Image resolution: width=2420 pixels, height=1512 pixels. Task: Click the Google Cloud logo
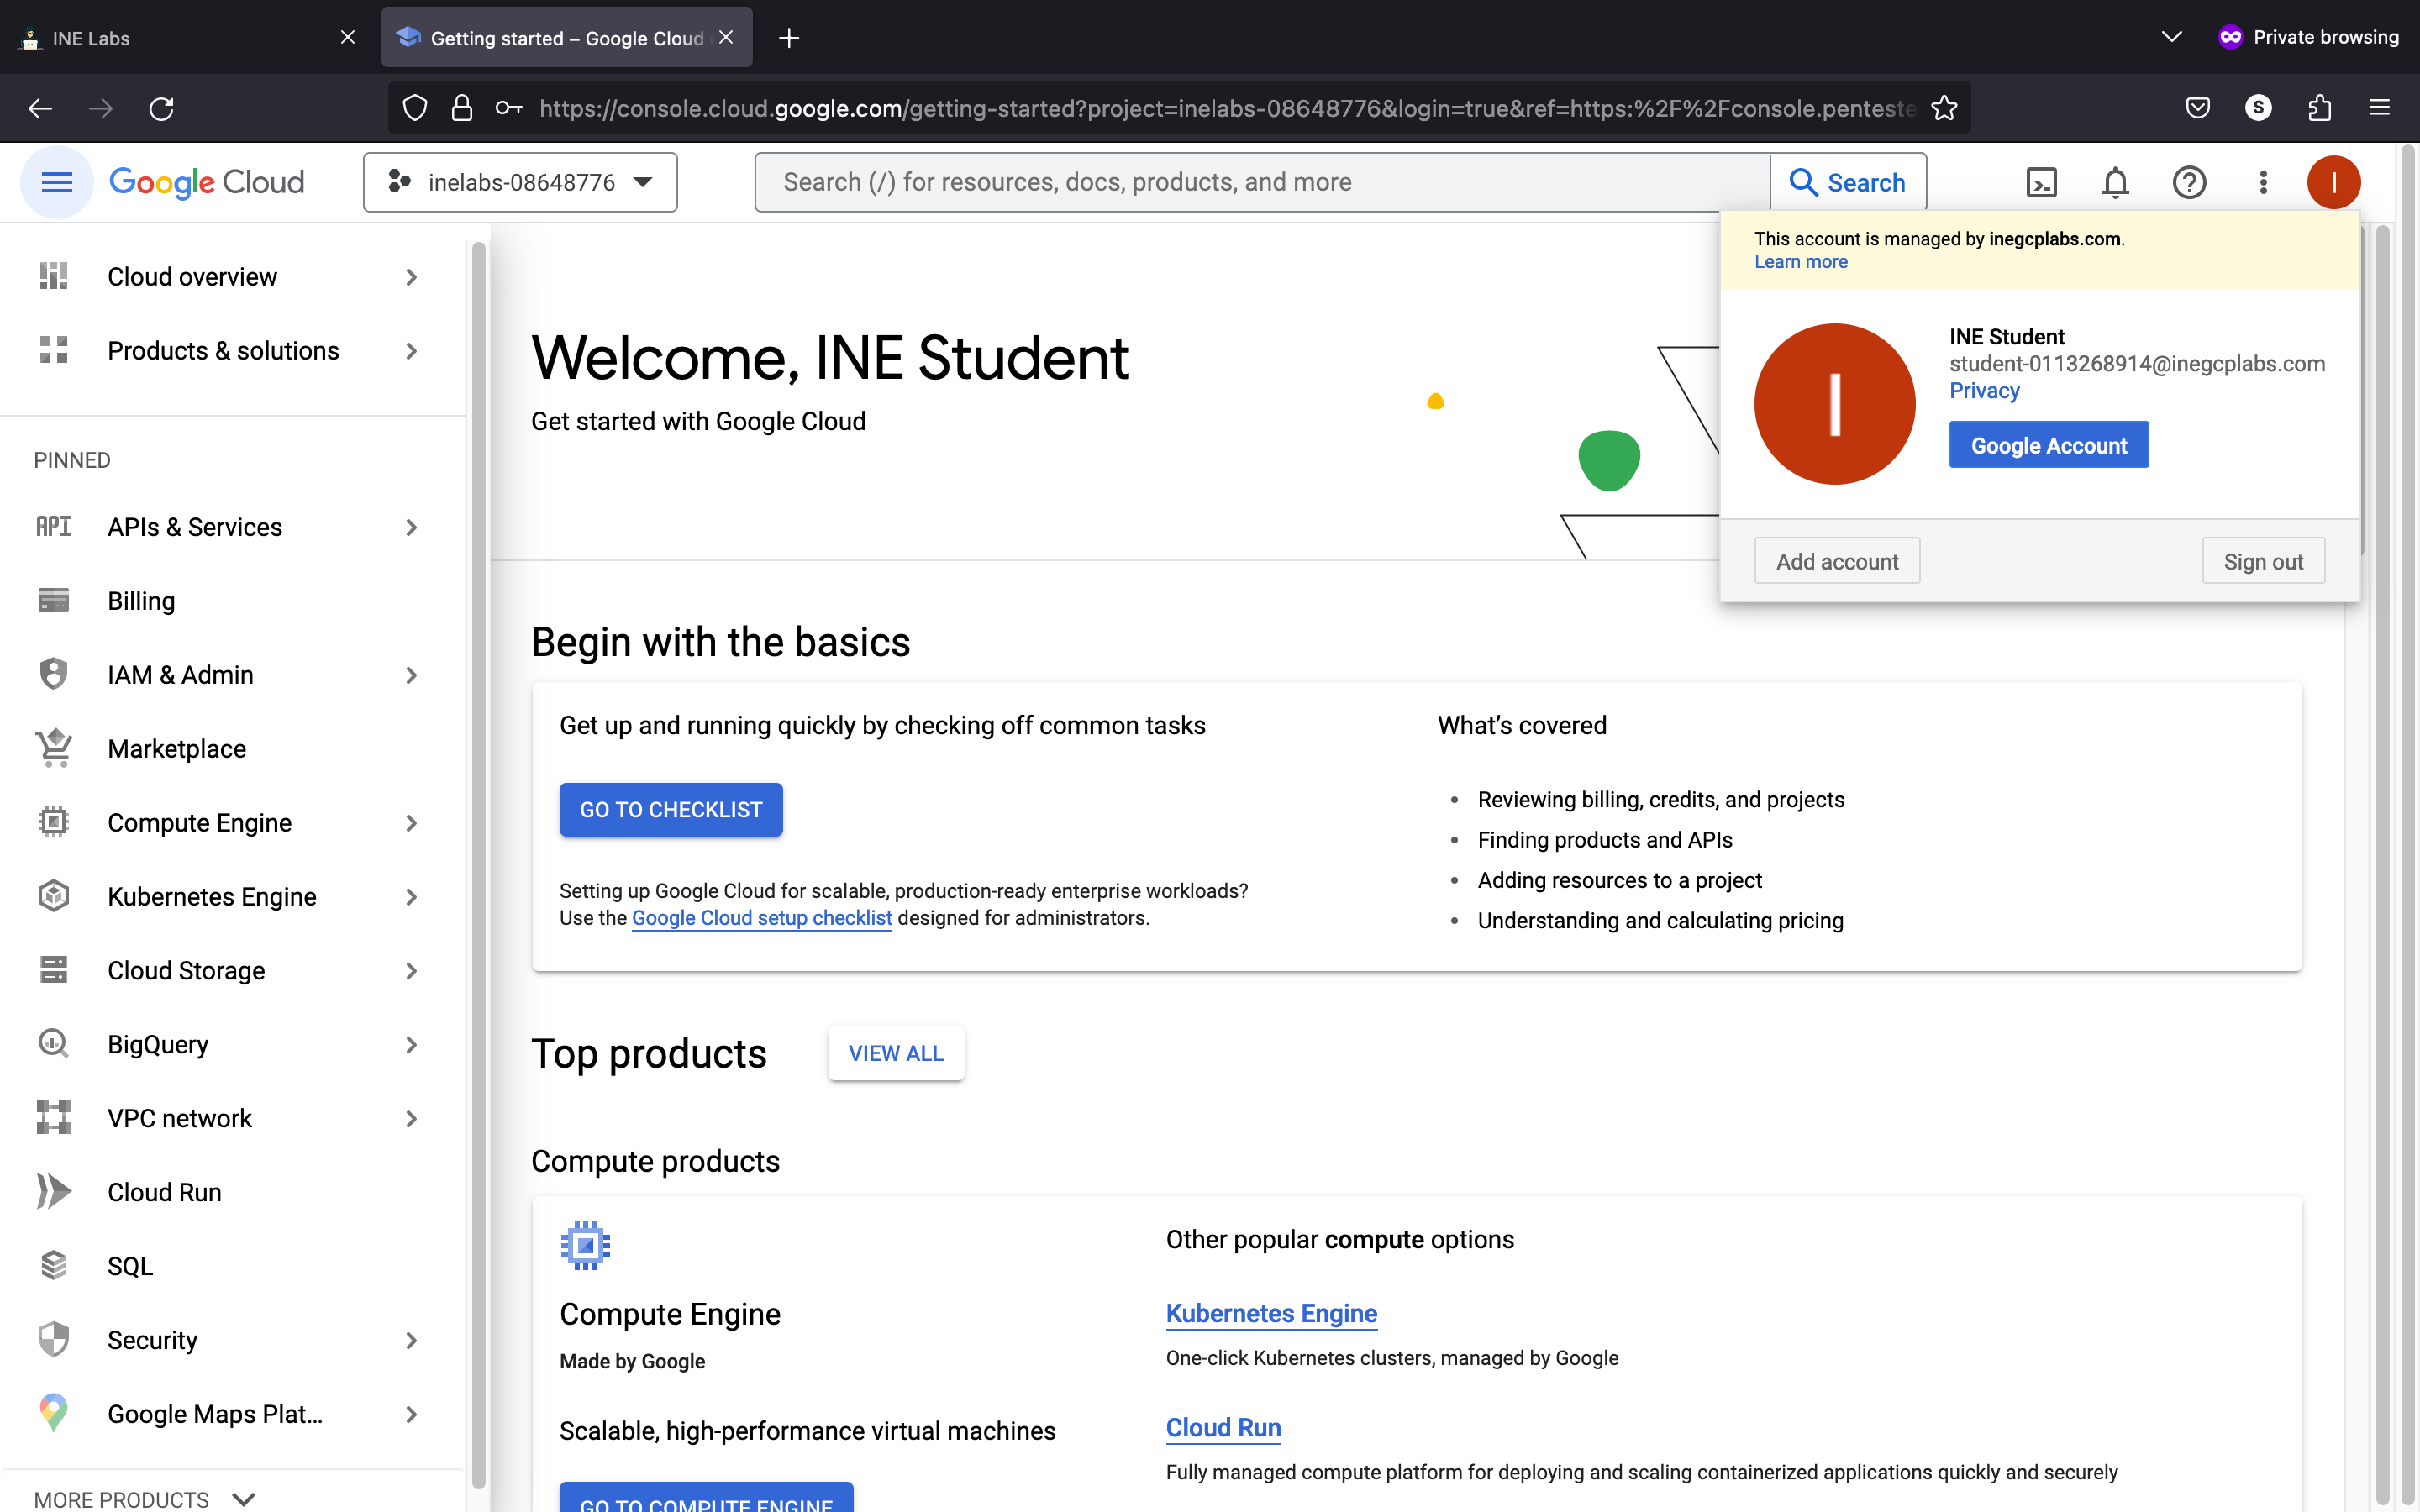(207, 182)
